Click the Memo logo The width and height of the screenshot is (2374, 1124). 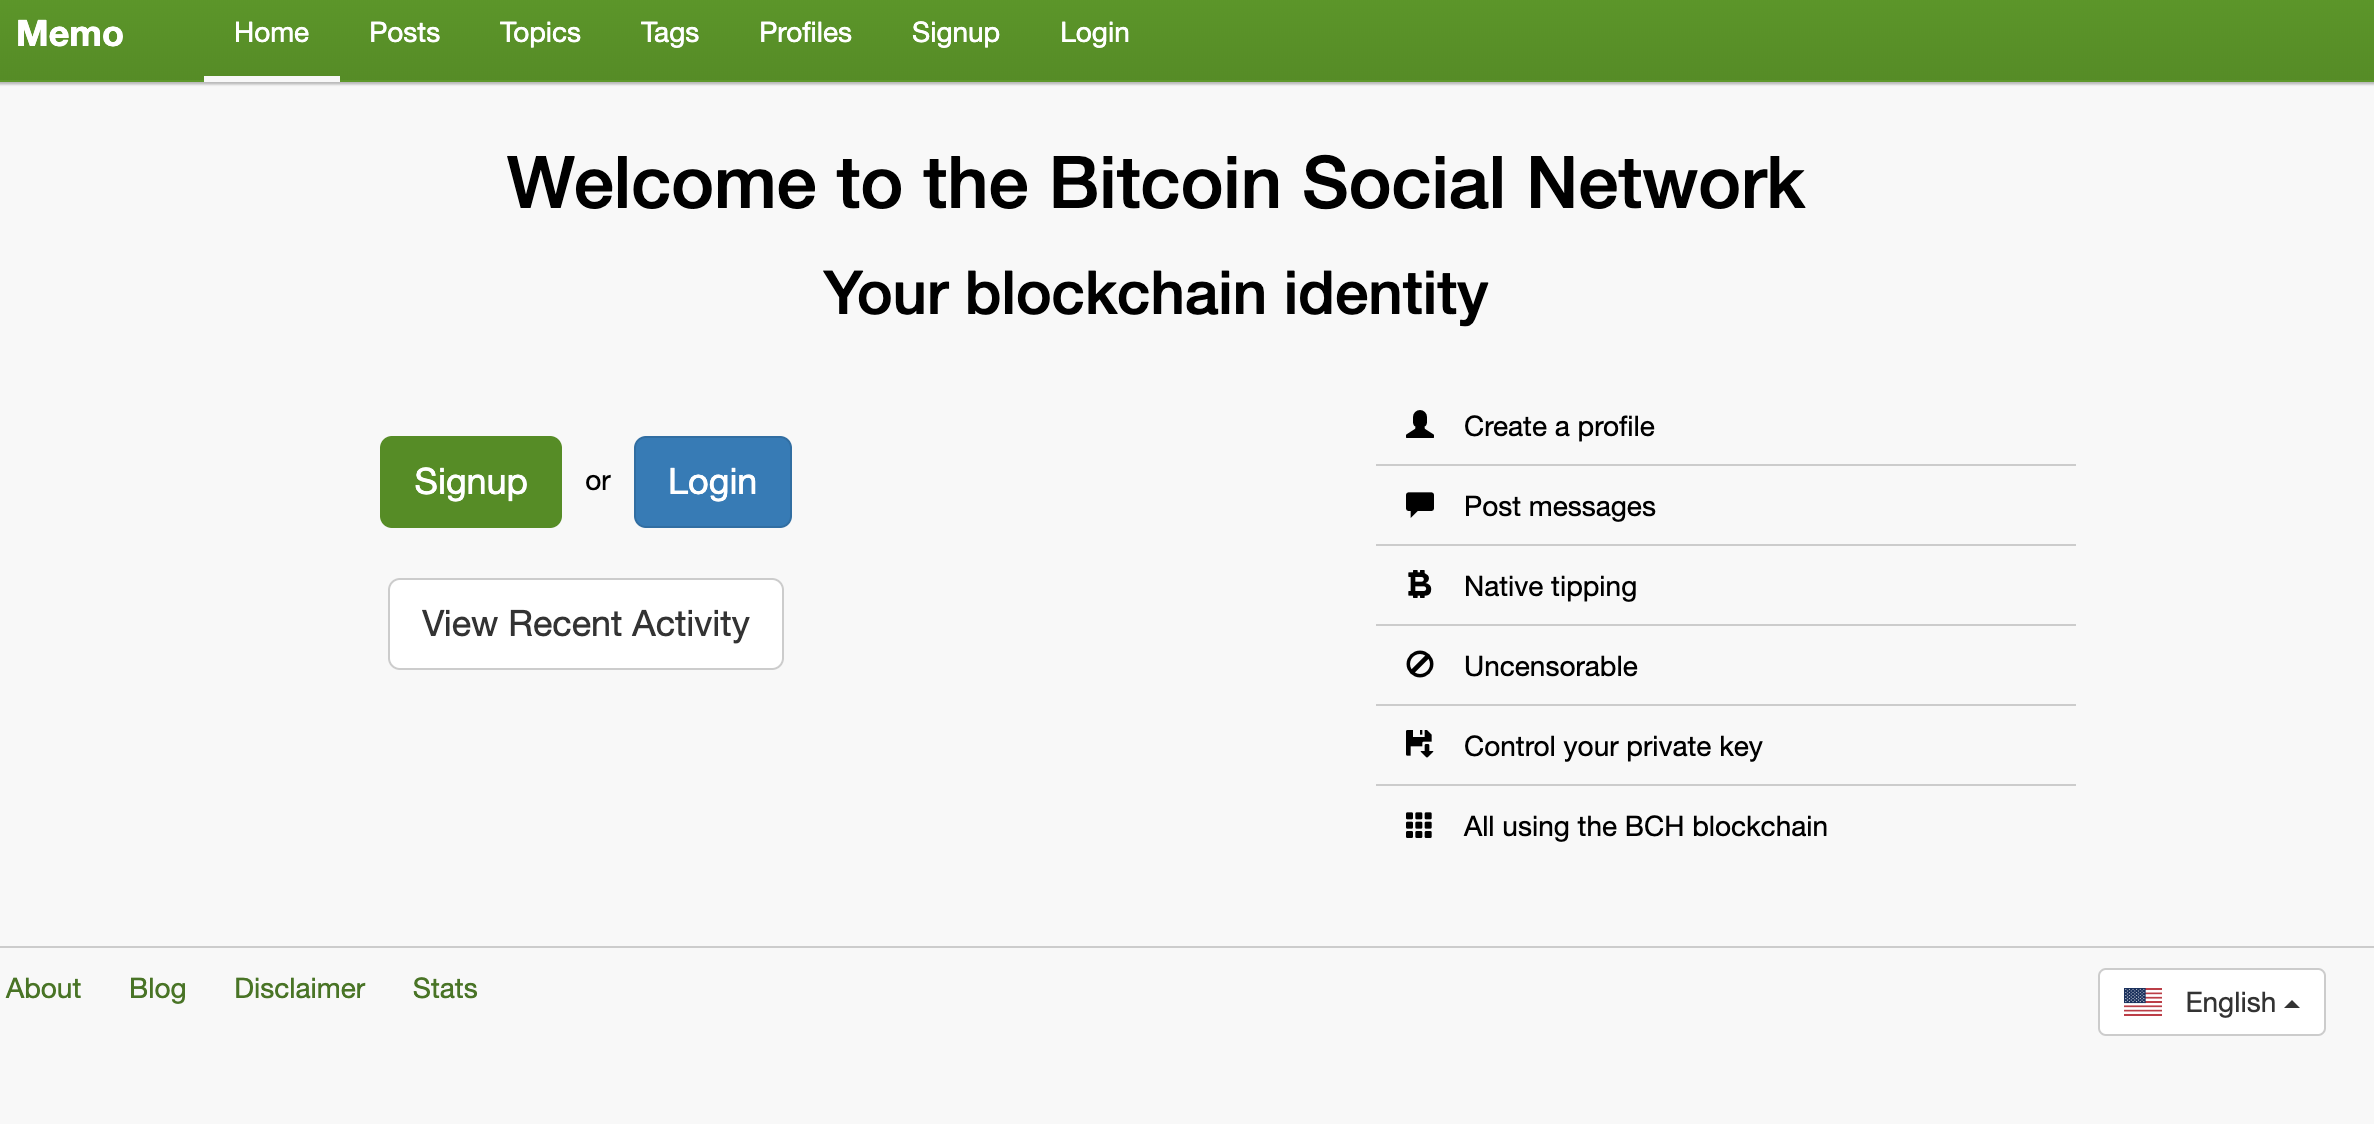[x=70, y=34]
